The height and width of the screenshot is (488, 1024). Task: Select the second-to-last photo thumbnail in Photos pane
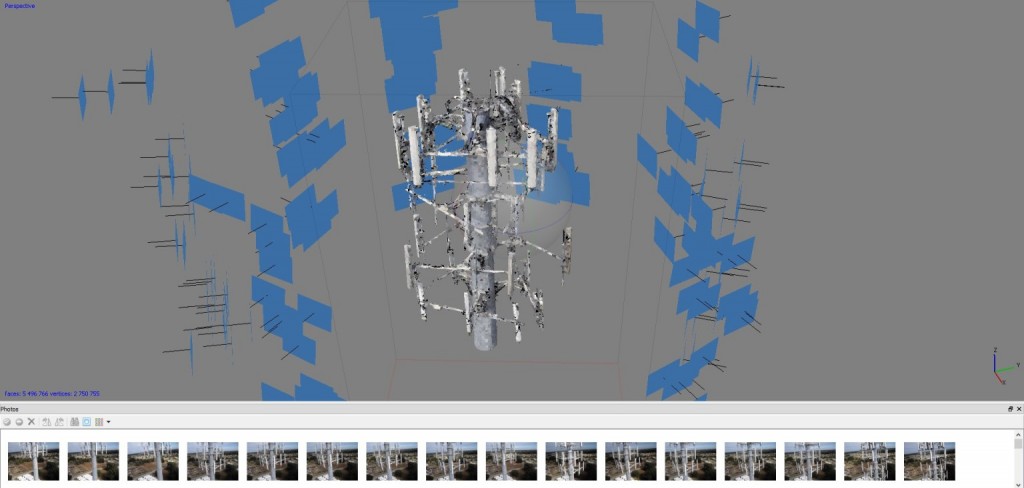click(x=870, y=461)
